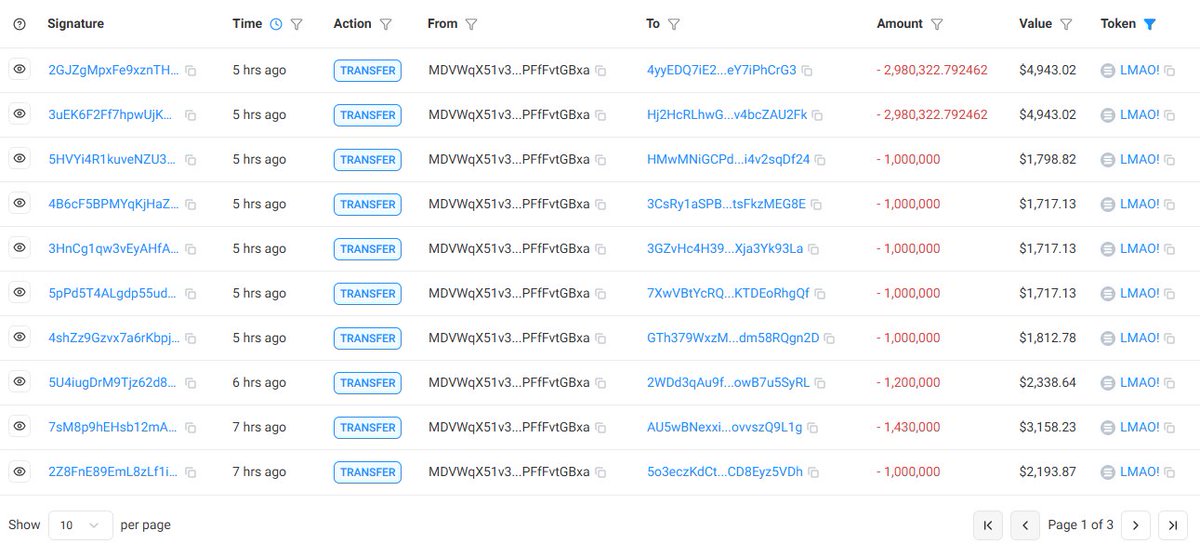The image size is (1200, 544).
Task: Toggle eye icon for row 5pPd5T4ALgdp55ud
Action: pyautogui.click(x=19, y=292)
